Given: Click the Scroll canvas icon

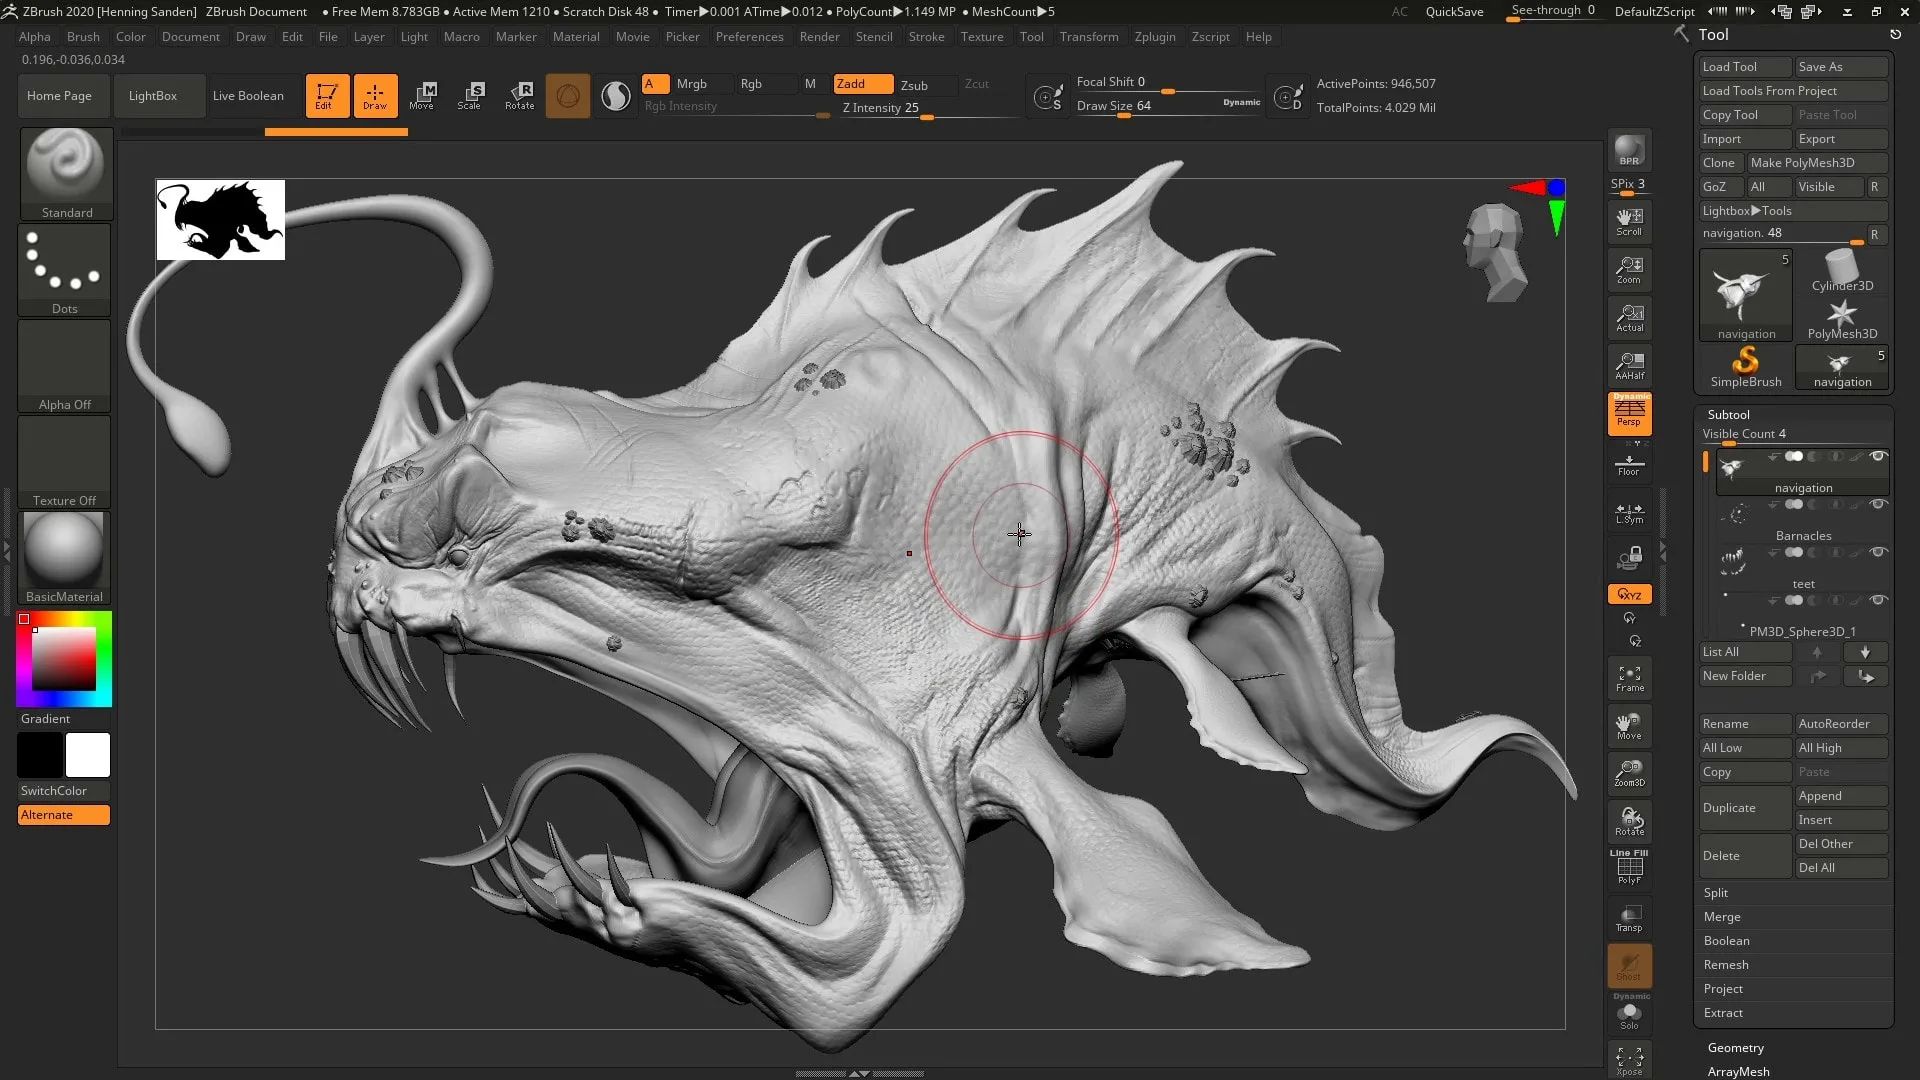Looking at the screenshot, I should point(1629,222).
